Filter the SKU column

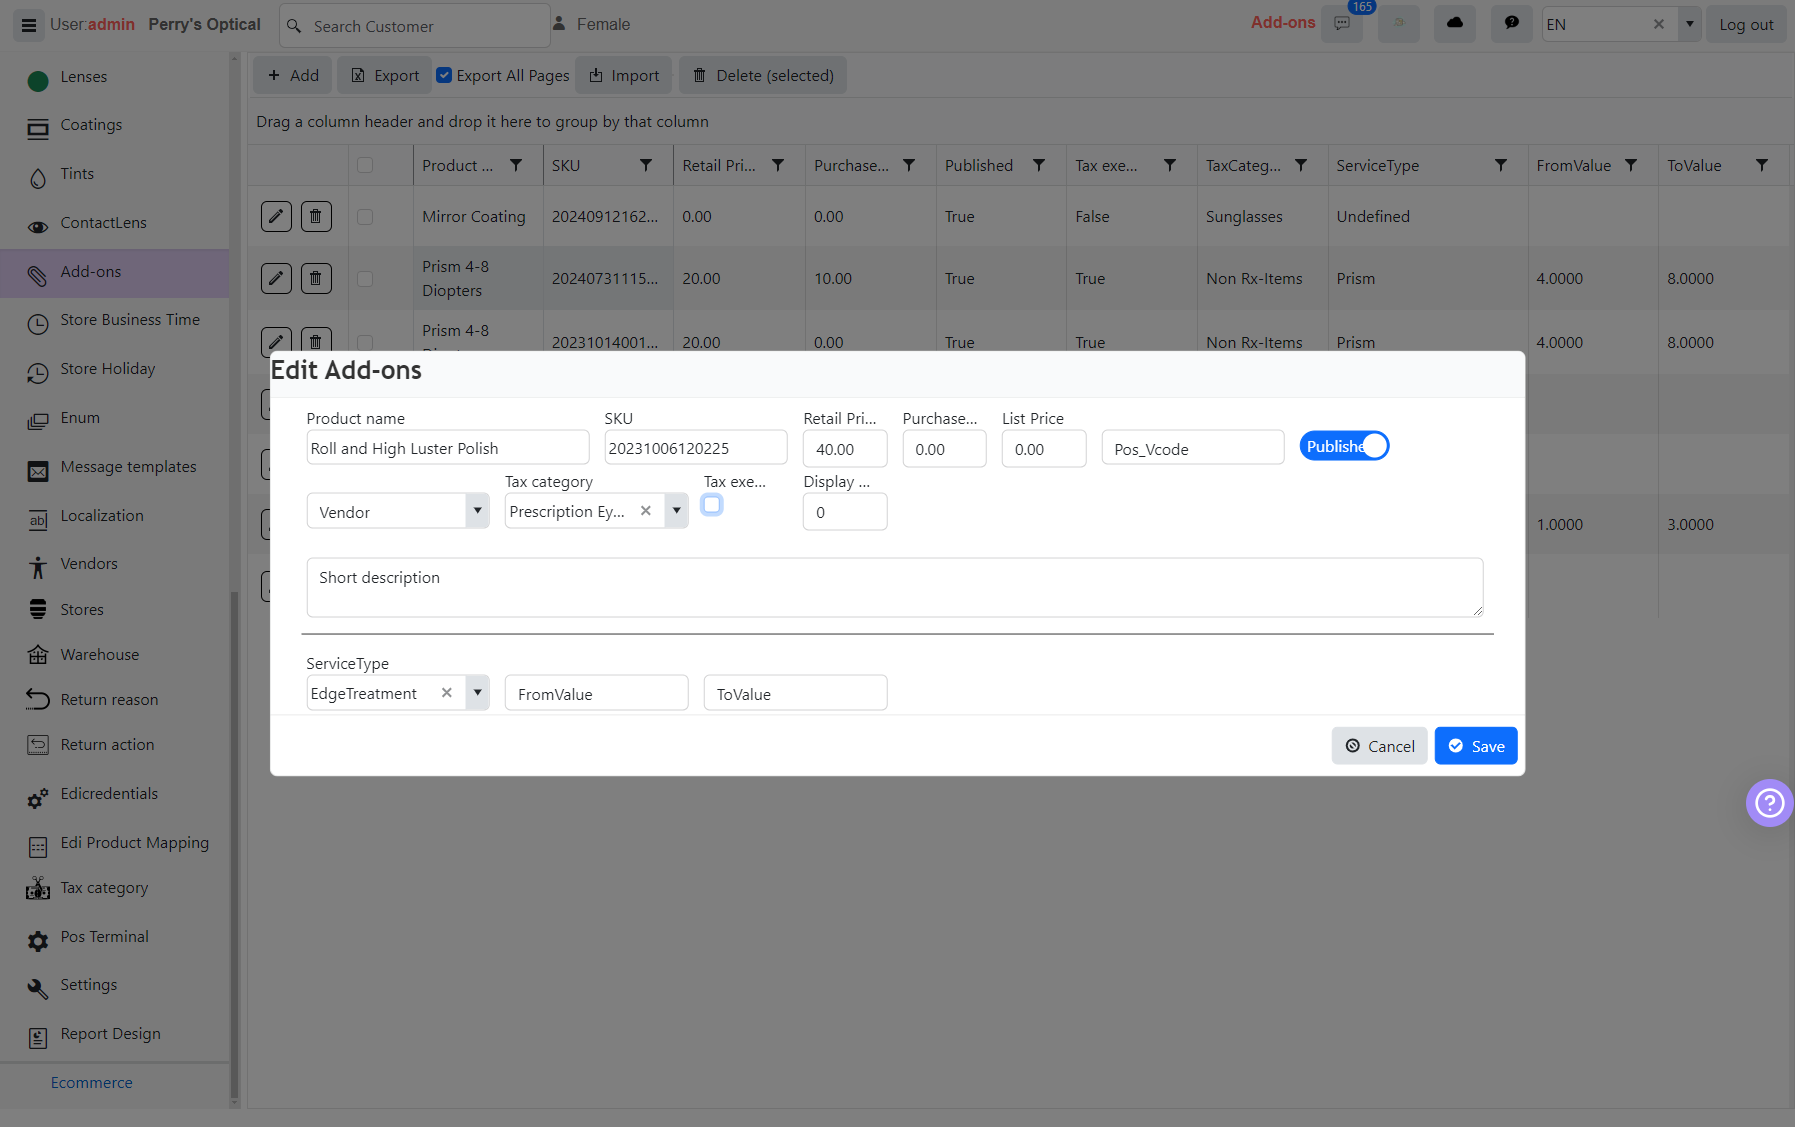(646, 165)
